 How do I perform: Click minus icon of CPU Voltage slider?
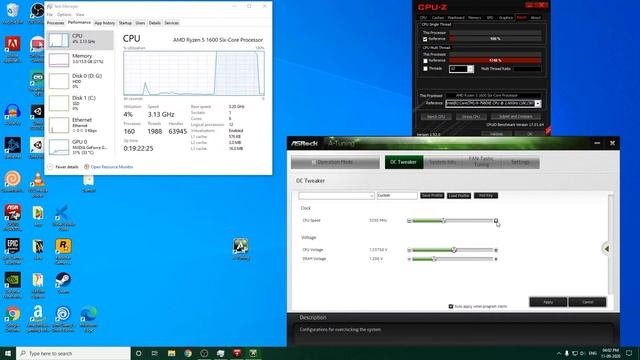coord(409,250)
